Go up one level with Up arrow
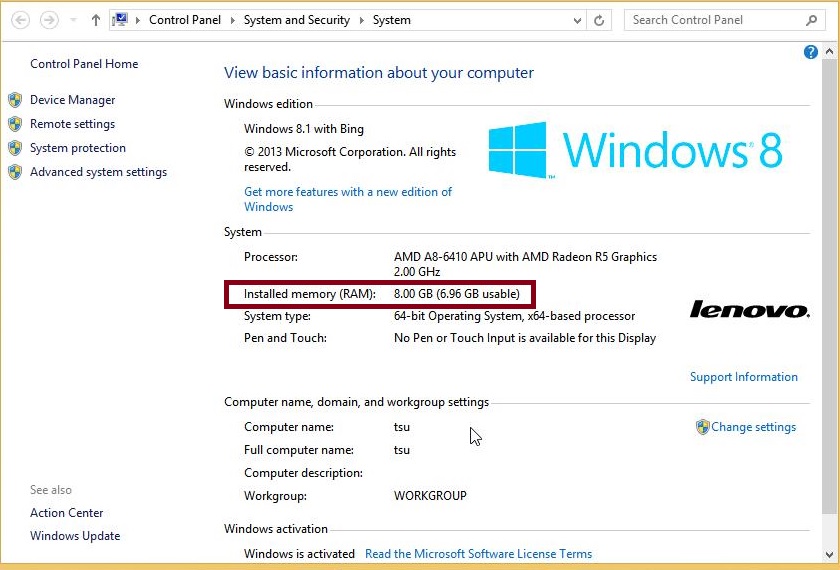This screenshot has height=570, width=840. 96,20
